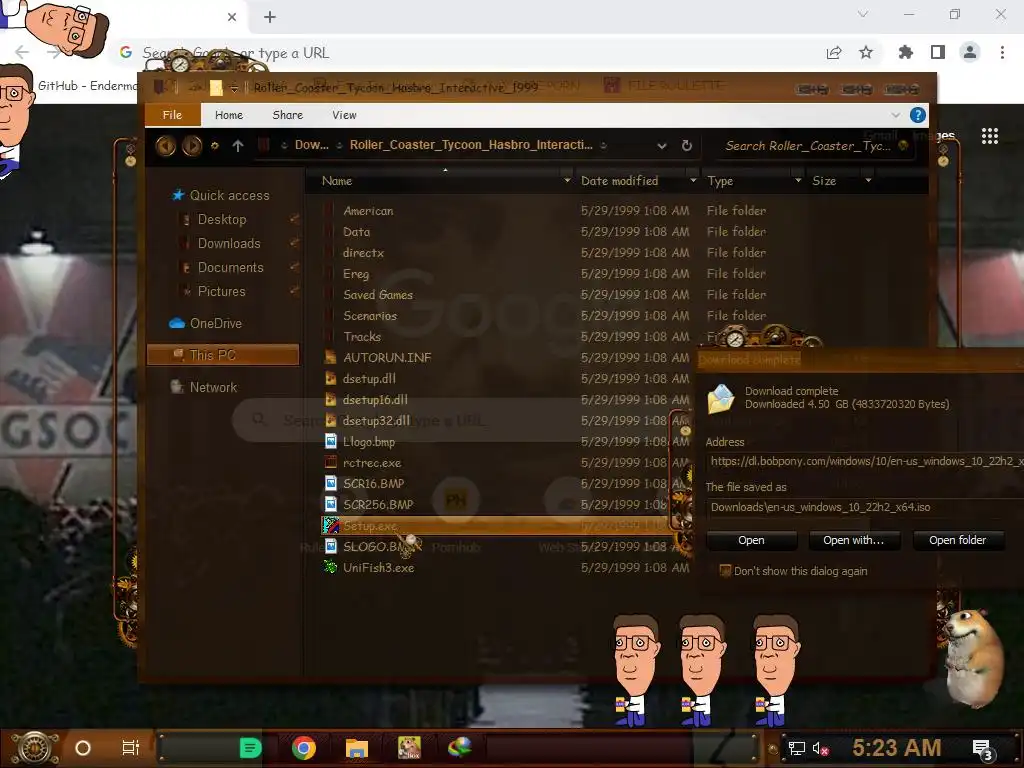The height and width of the screenshot is (768, 1024).
Task: Select OneDrive in navigation pane
Action: tap(216, 323)
